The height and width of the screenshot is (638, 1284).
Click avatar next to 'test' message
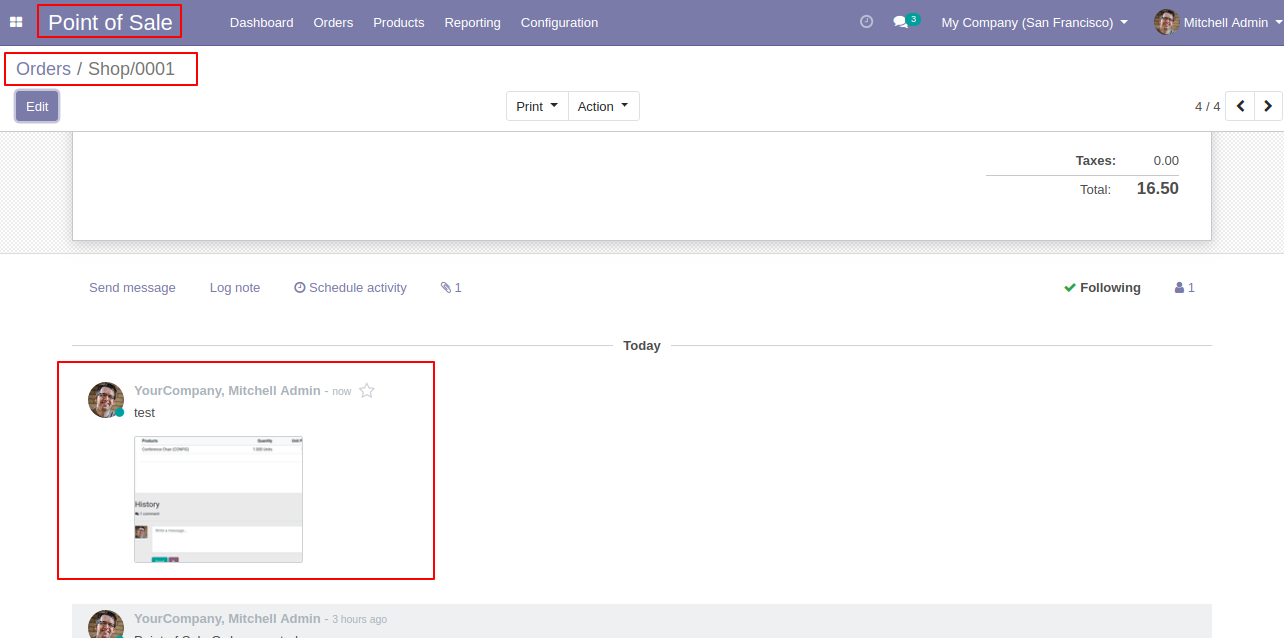click(106, 400)
